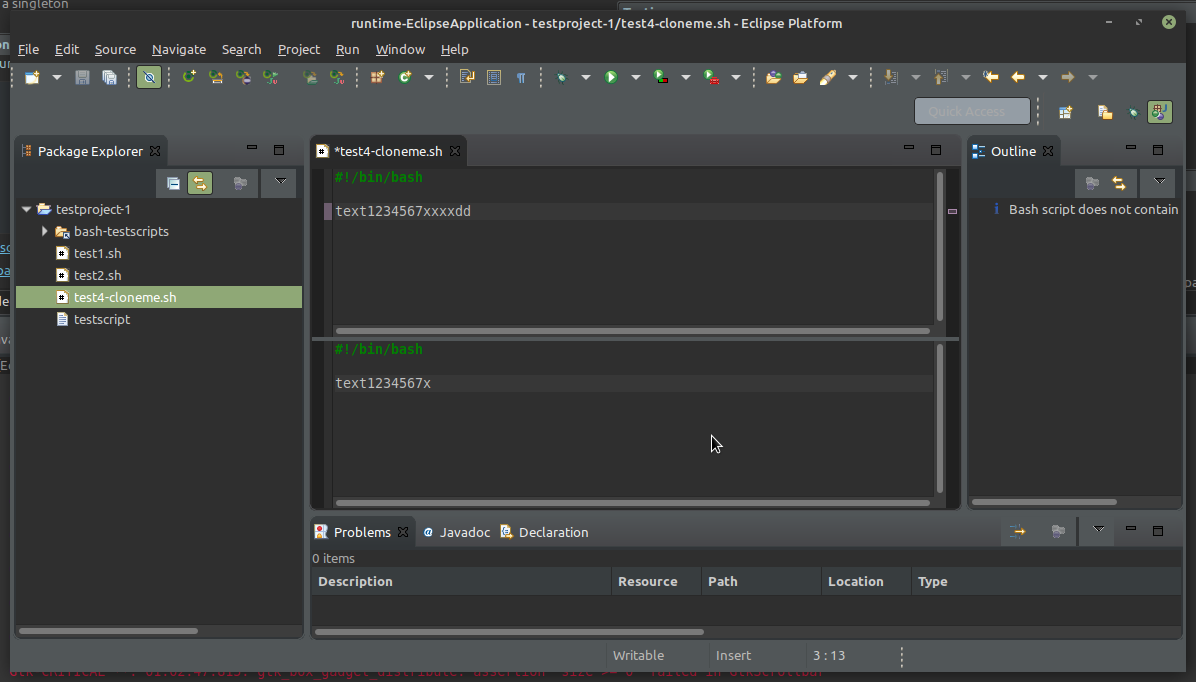Switch to the Javadoc tab
1196x682 pixels.
pos(456,532)
